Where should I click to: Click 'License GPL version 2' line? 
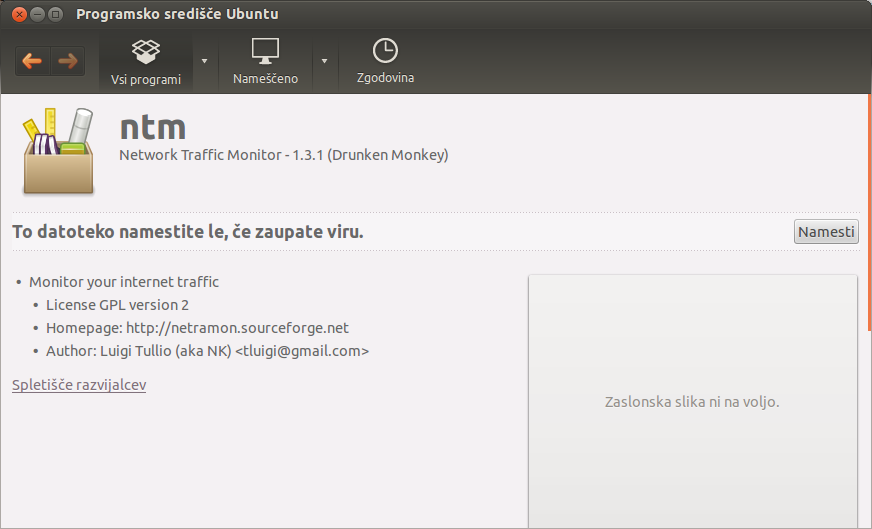(117, 305)
